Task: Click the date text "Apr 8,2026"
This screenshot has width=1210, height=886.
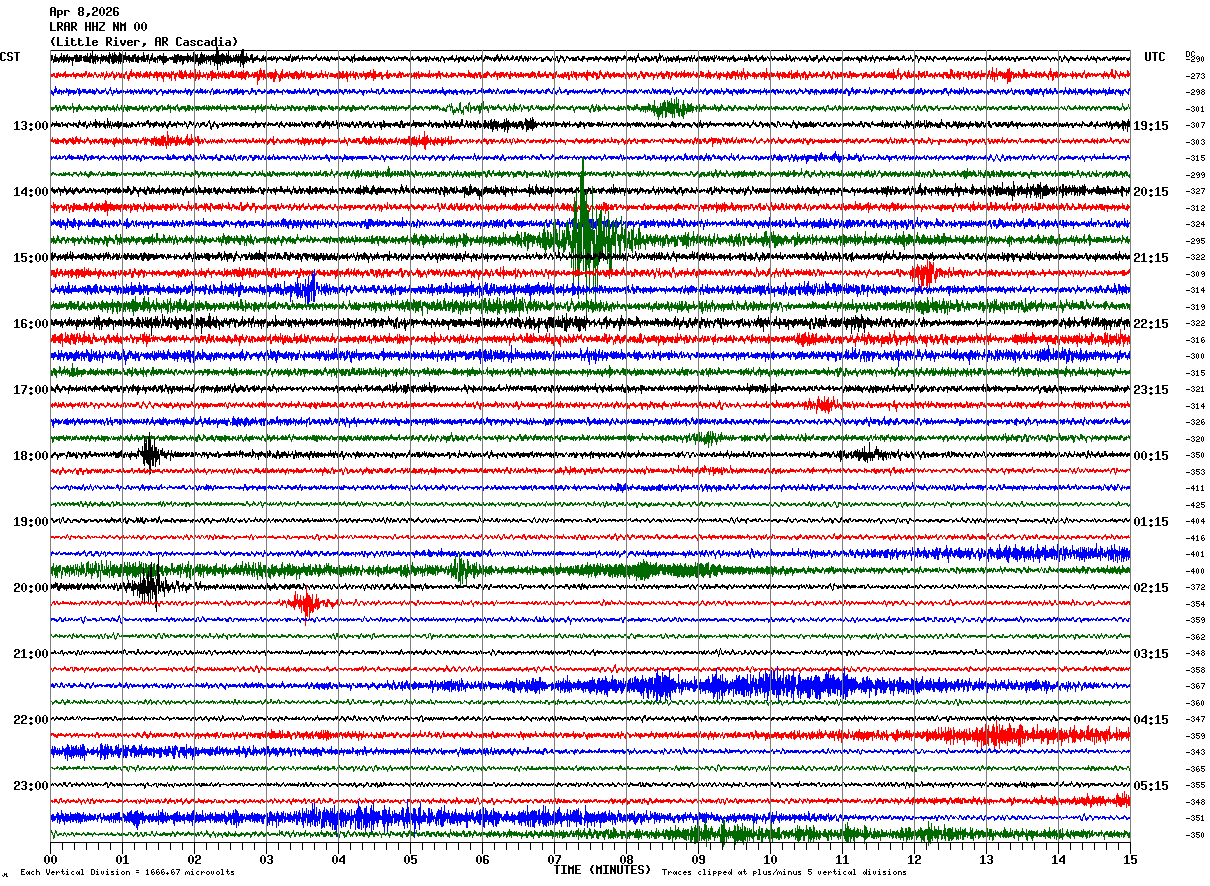Action: pos(84,12)
